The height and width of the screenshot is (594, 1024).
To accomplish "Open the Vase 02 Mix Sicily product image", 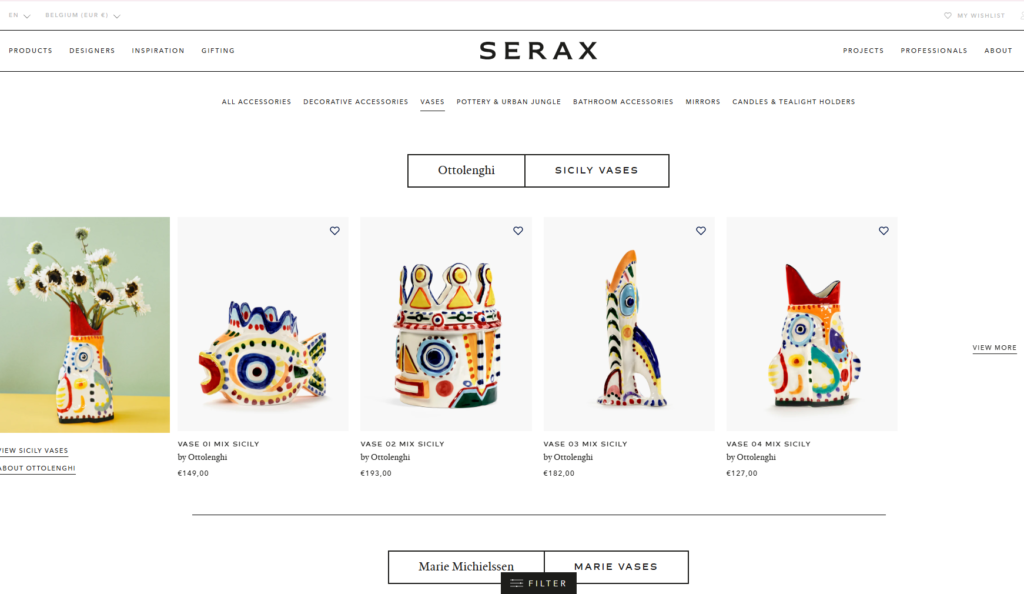I will click(446, 324).
